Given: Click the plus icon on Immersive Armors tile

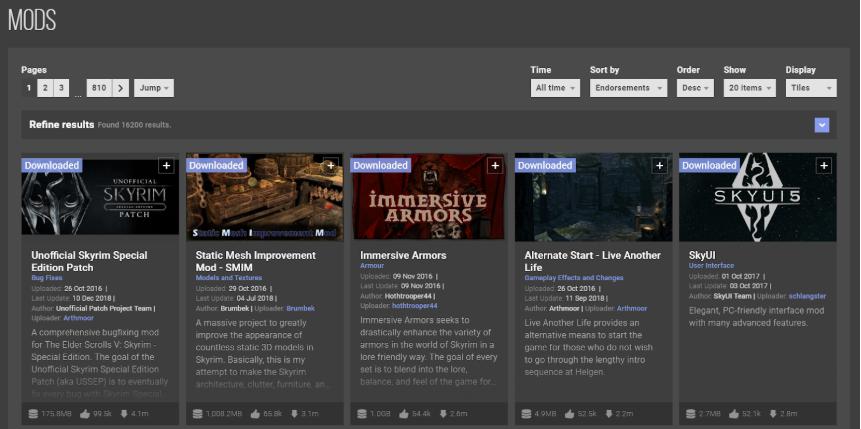Looking at the screenshot, I should click(x=495, y=166).
